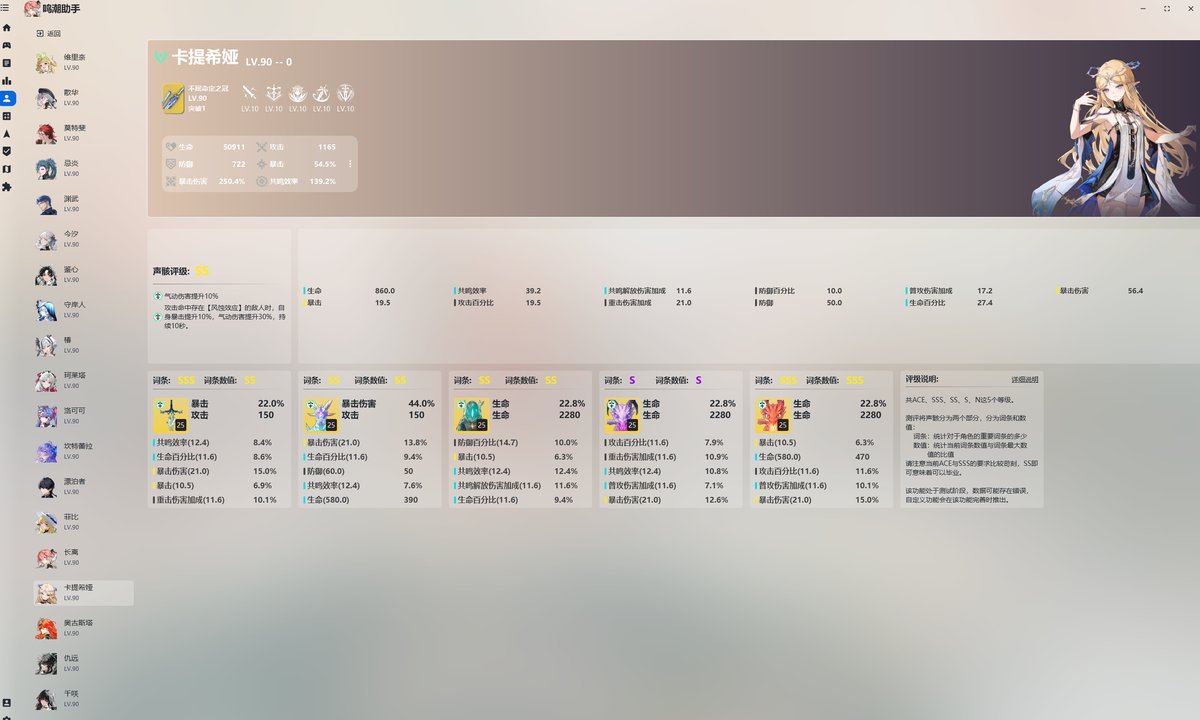Select character 椿 in the list

coord(83,346)
